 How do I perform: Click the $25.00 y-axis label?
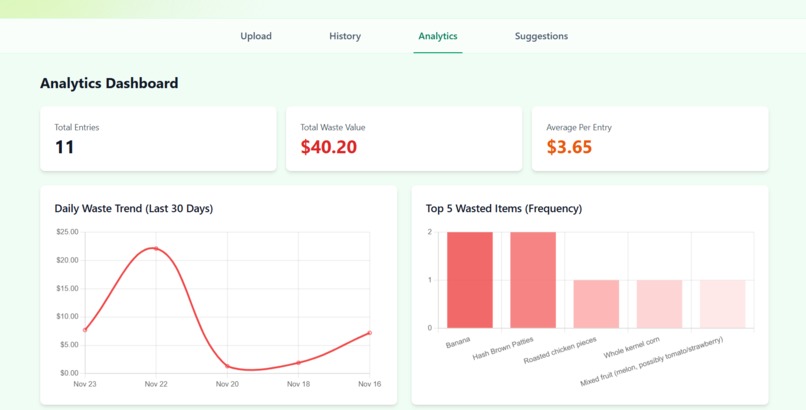67,232
